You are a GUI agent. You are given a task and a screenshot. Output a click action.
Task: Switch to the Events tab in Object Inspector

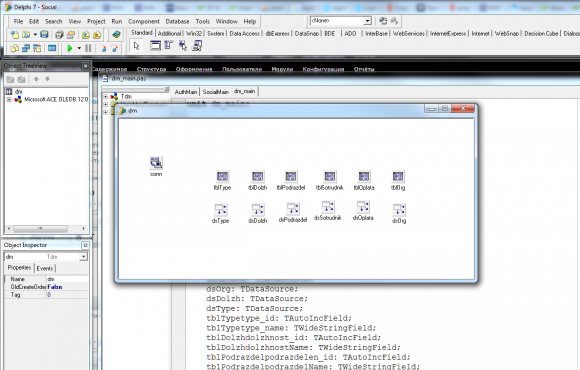45,268
